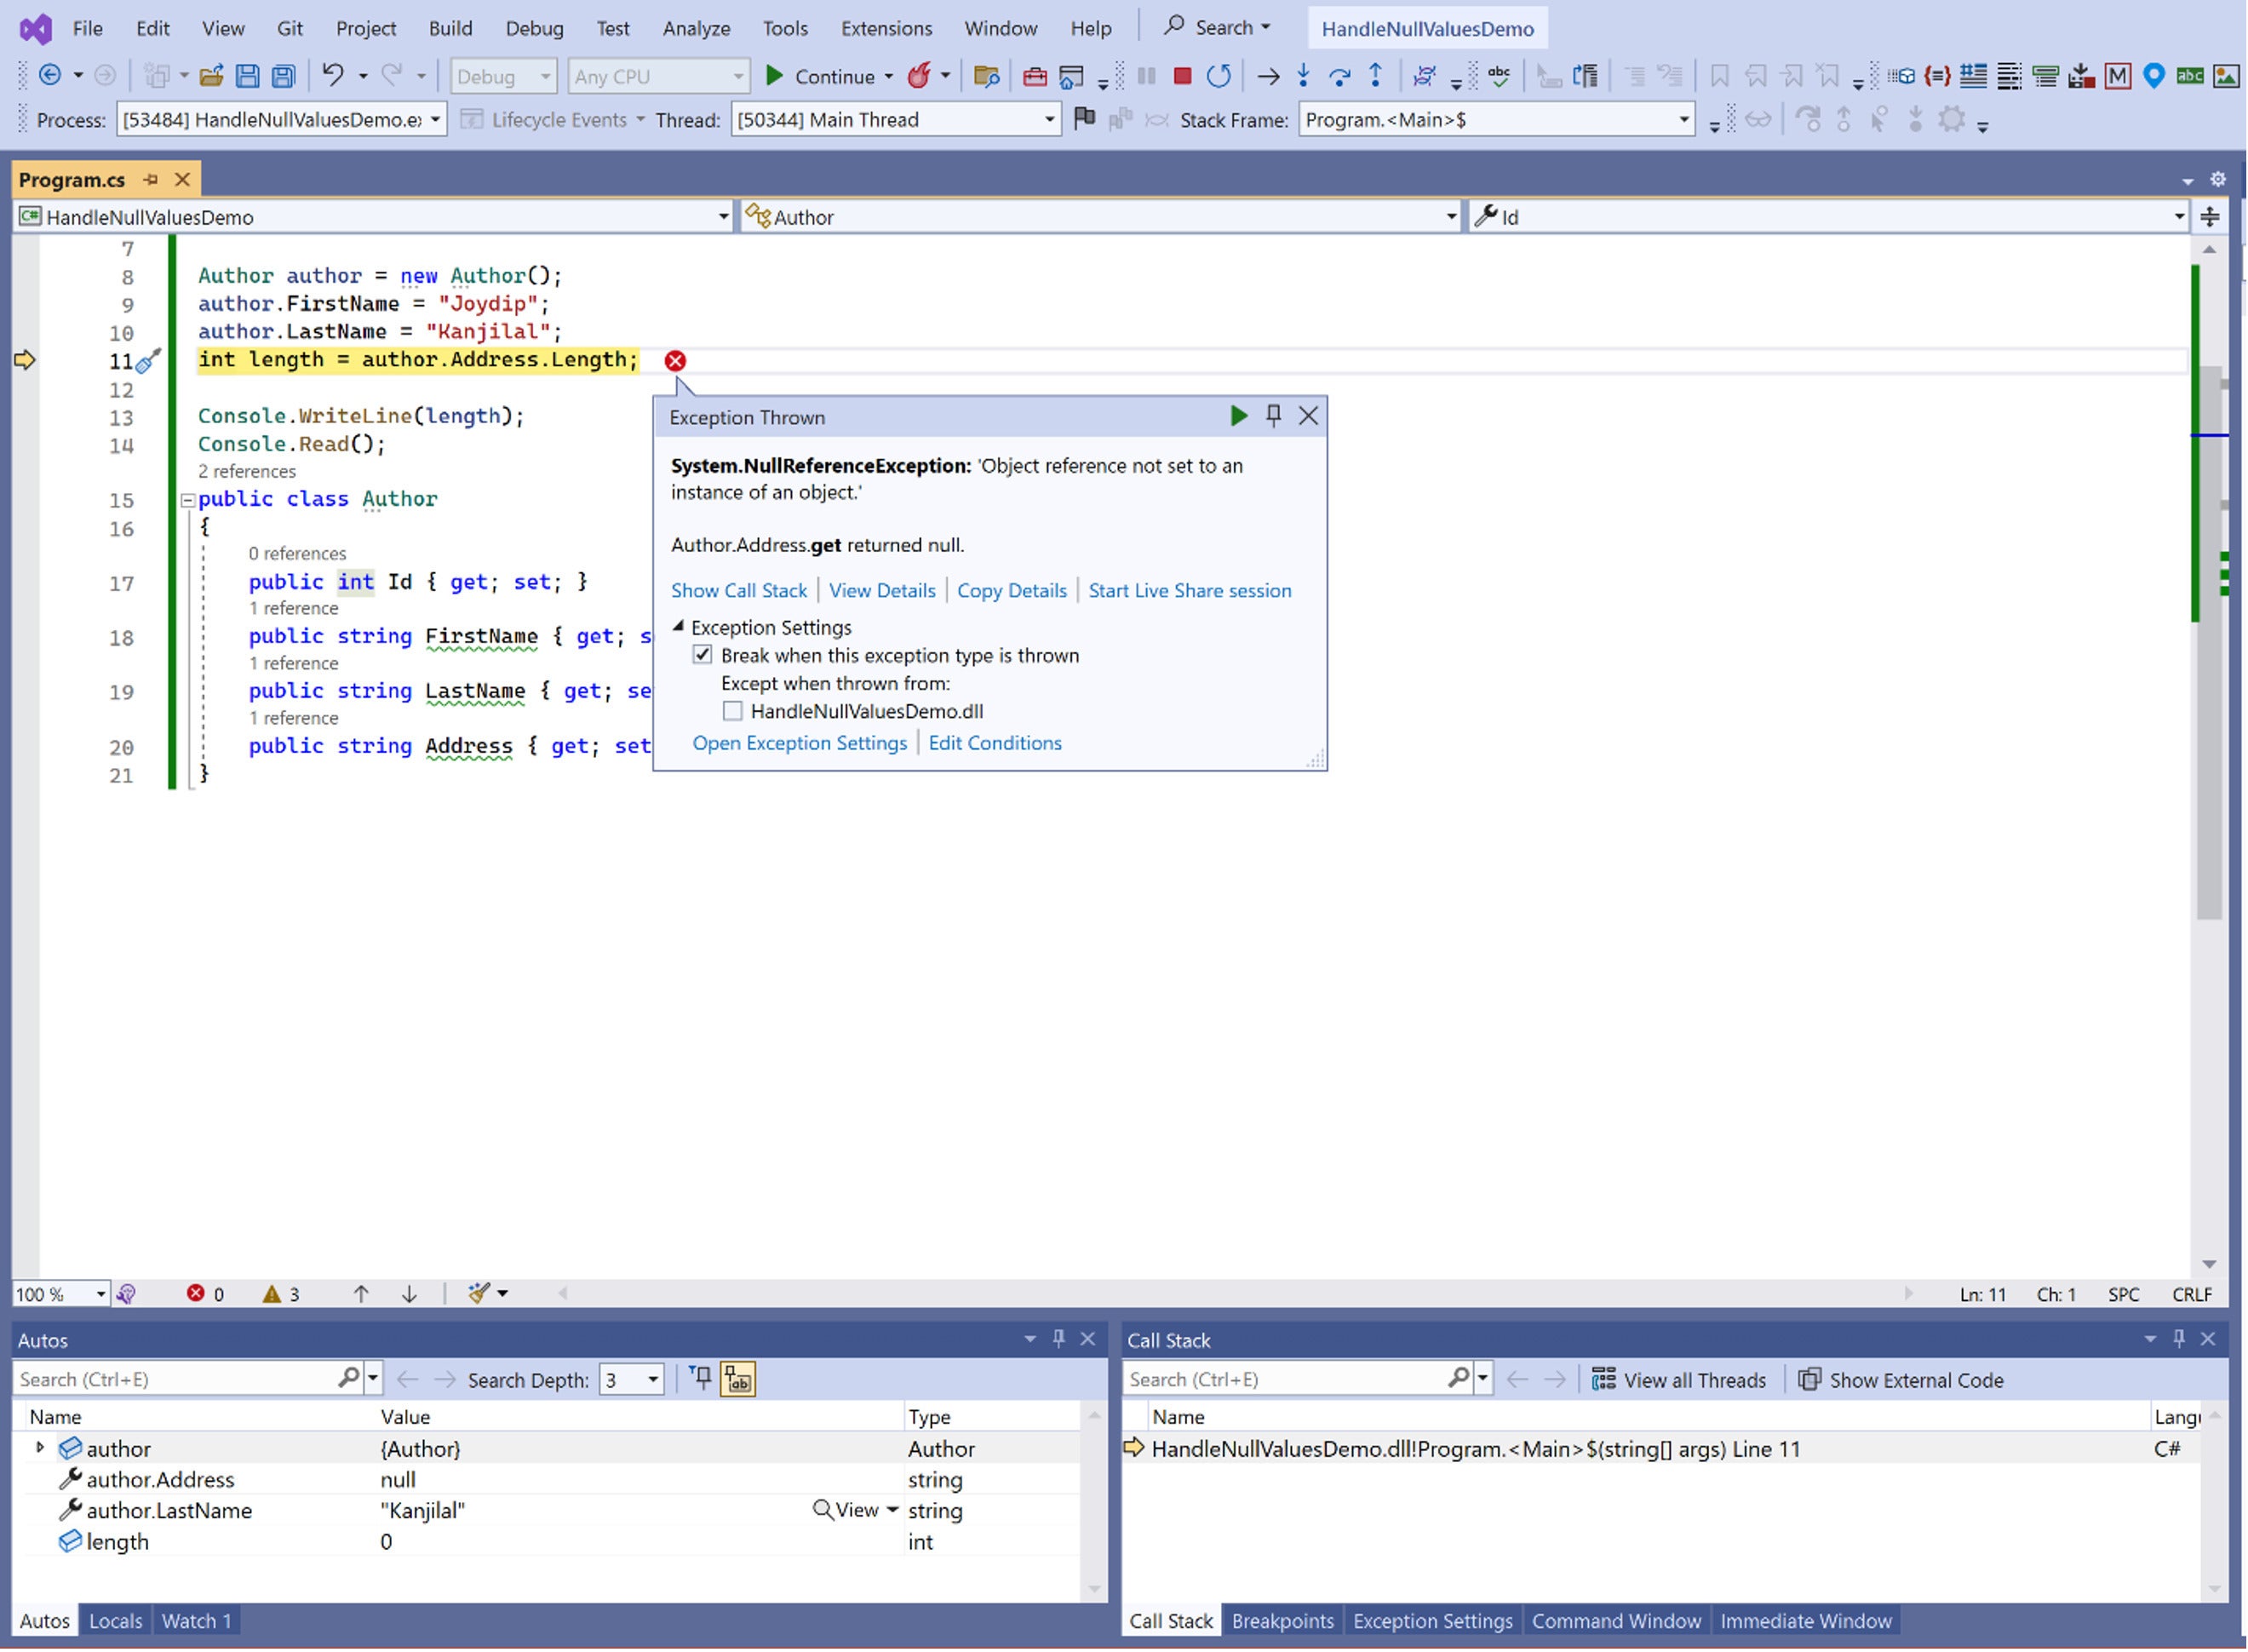Click the code cleanup broom icon in status strip

coord(479,1294)
